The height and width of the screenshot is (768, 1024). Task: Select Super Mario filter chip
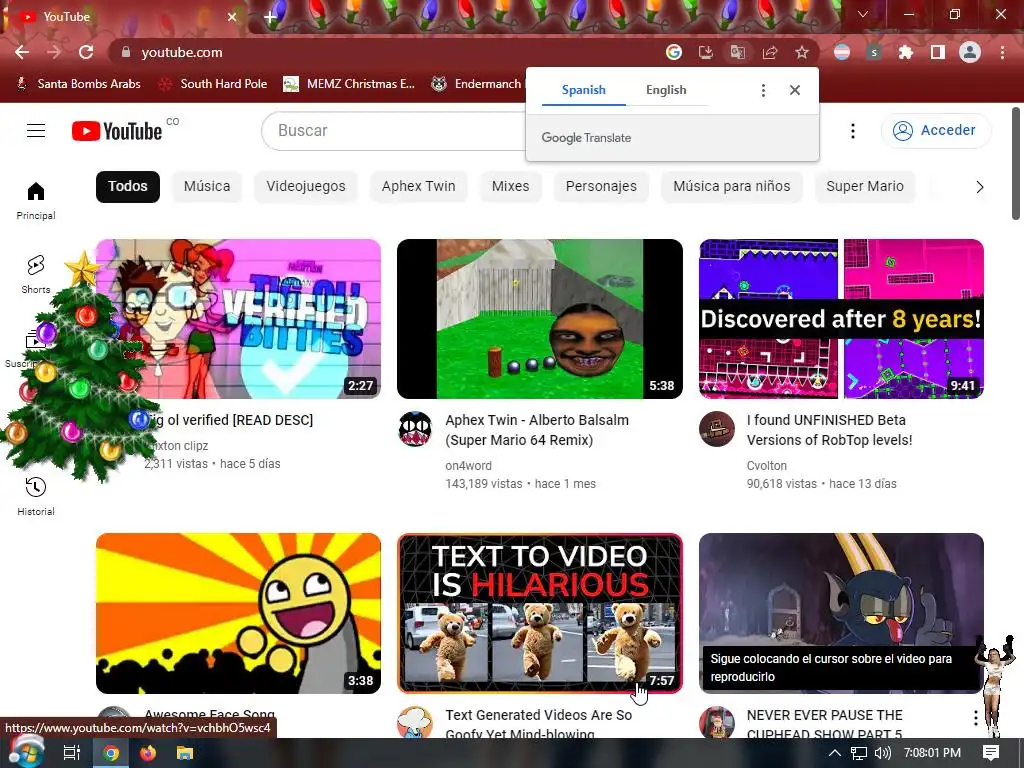pyautogui.click(x=865, y=186)
